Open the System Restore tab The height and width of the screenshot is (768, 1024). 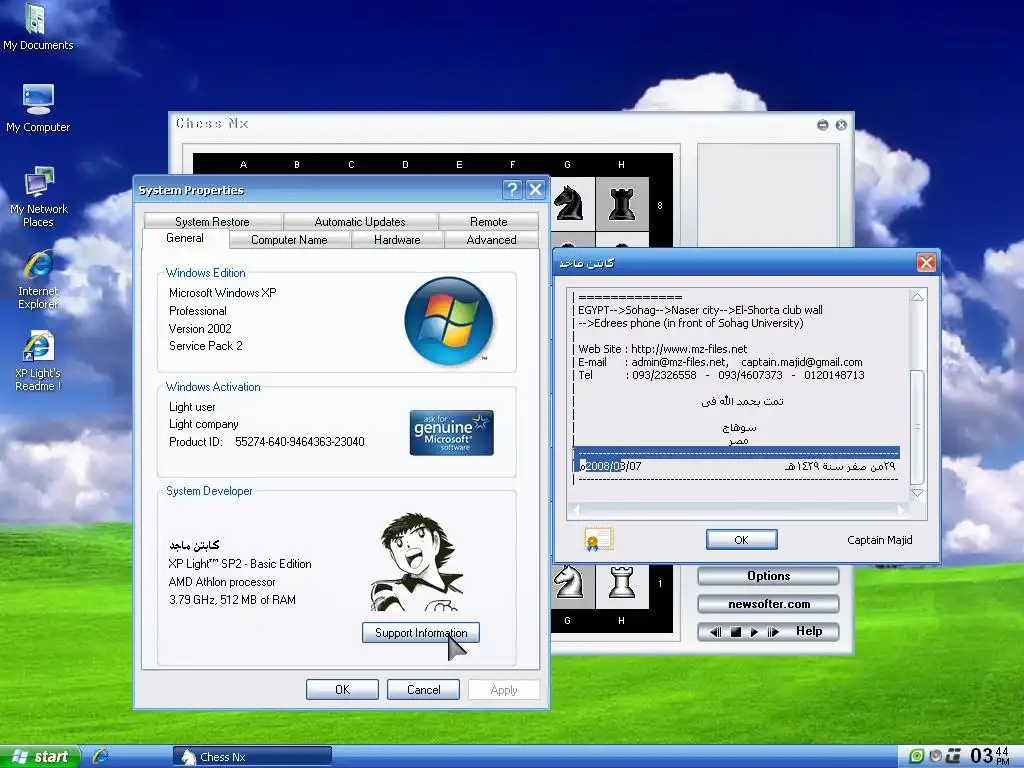[212, 221]
